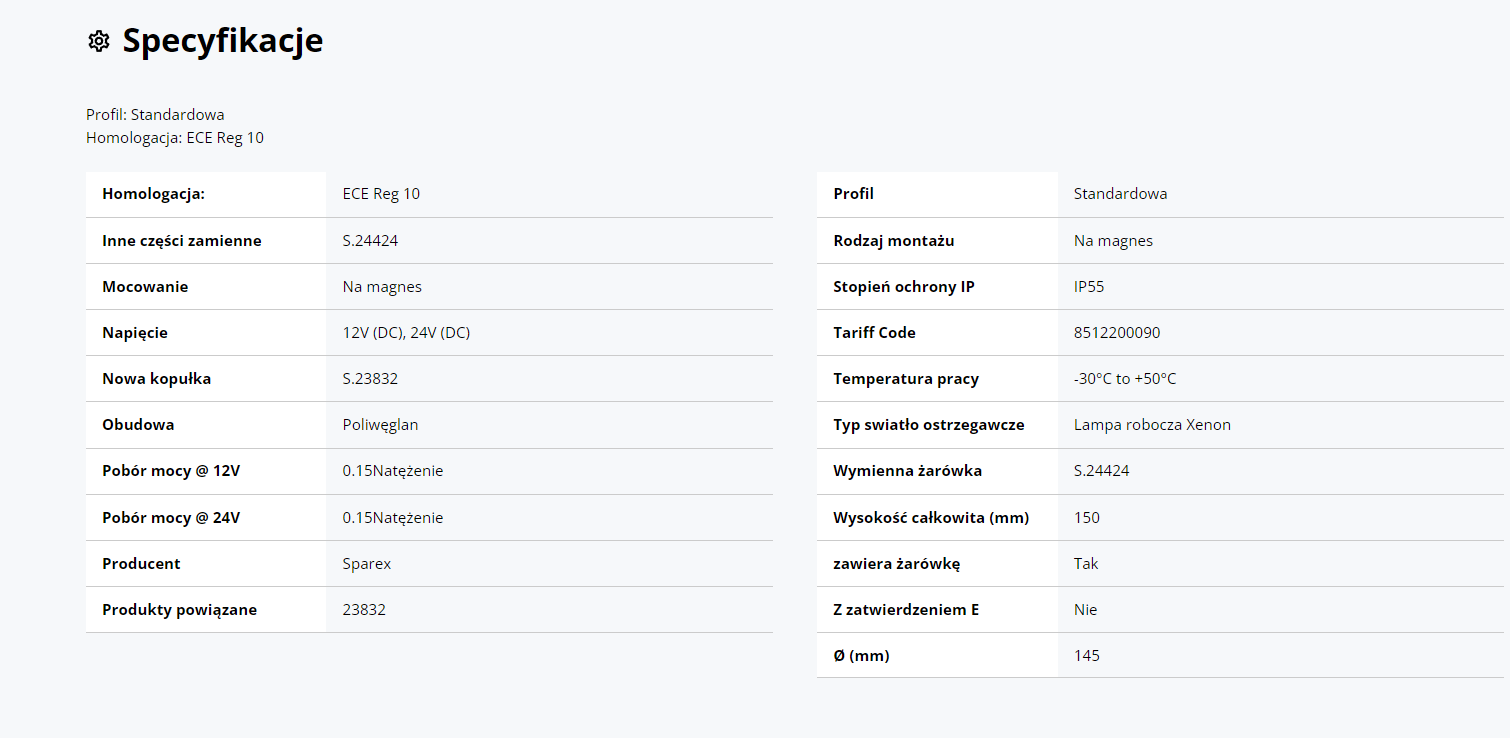1510x738 pixels.
Task: Click the S.24424 value for Wymienna żarówka
Action: pyautogui.click(x=1101, y=470)
